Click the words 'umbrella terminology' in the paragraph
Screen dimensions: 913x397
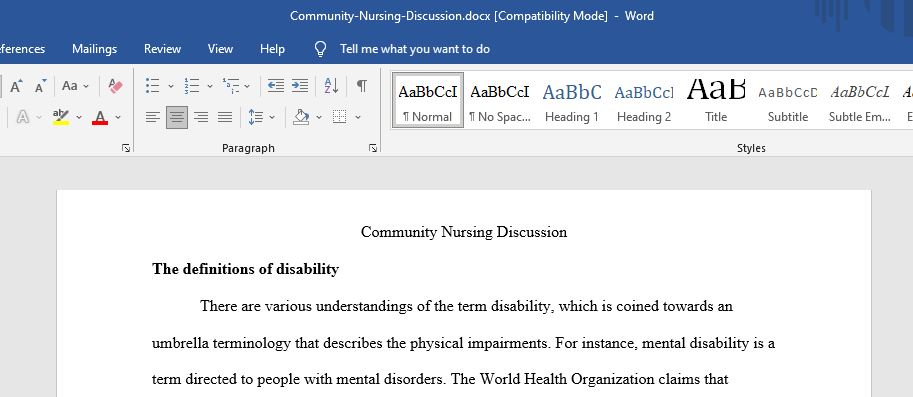pos(221,343)
